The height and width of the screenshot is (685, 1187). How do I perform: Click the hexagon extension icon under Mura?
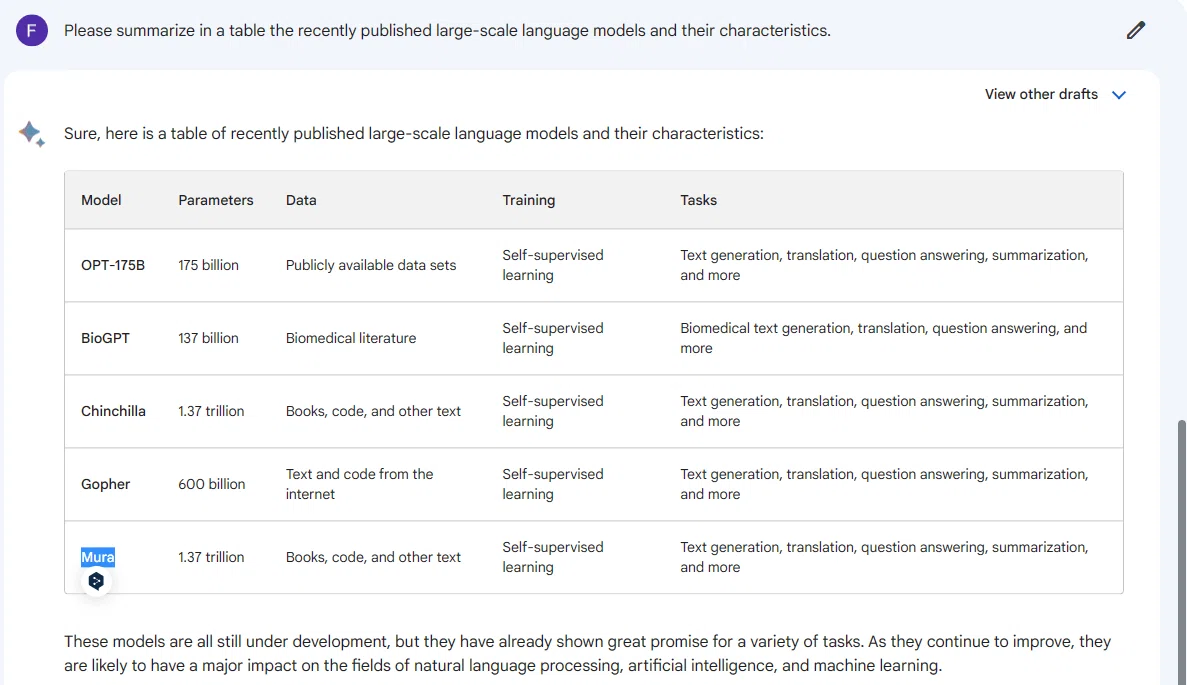coord(96,581)
